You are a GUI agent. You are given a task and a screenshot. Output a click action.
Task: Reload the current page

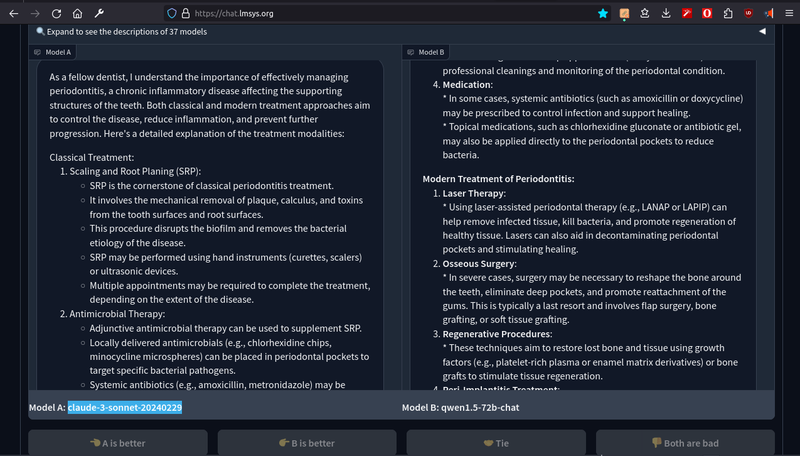(x=56, y=14)
